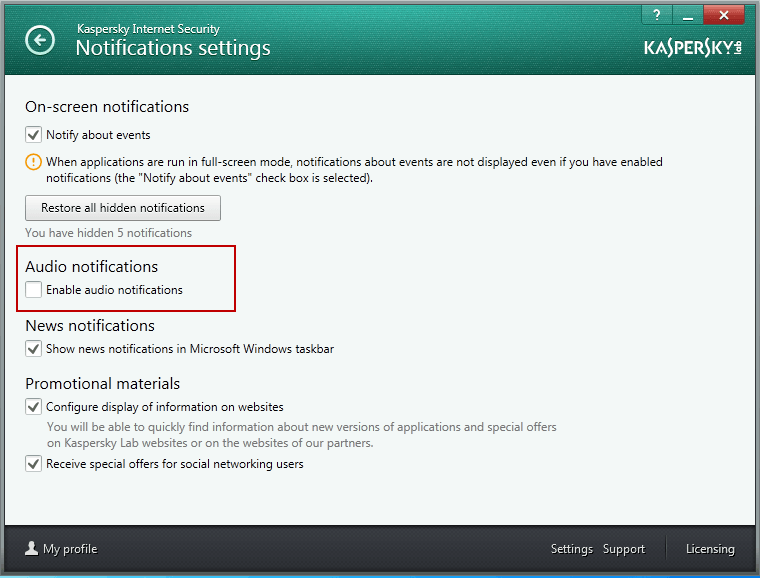The height and width of the screenshot is (578, 760).
Task: Open Settings in the bottom bar
Action: [x=572, y=549]
